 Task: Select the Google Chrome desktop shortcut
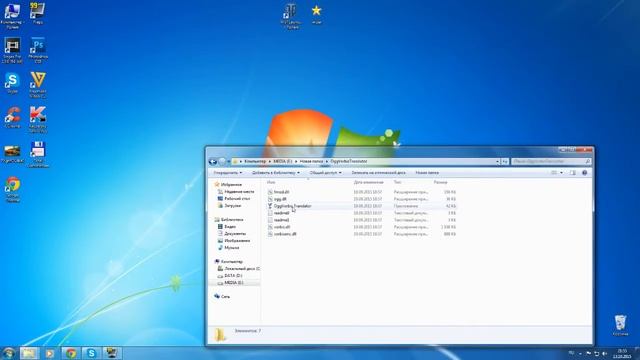coord(13,189)
